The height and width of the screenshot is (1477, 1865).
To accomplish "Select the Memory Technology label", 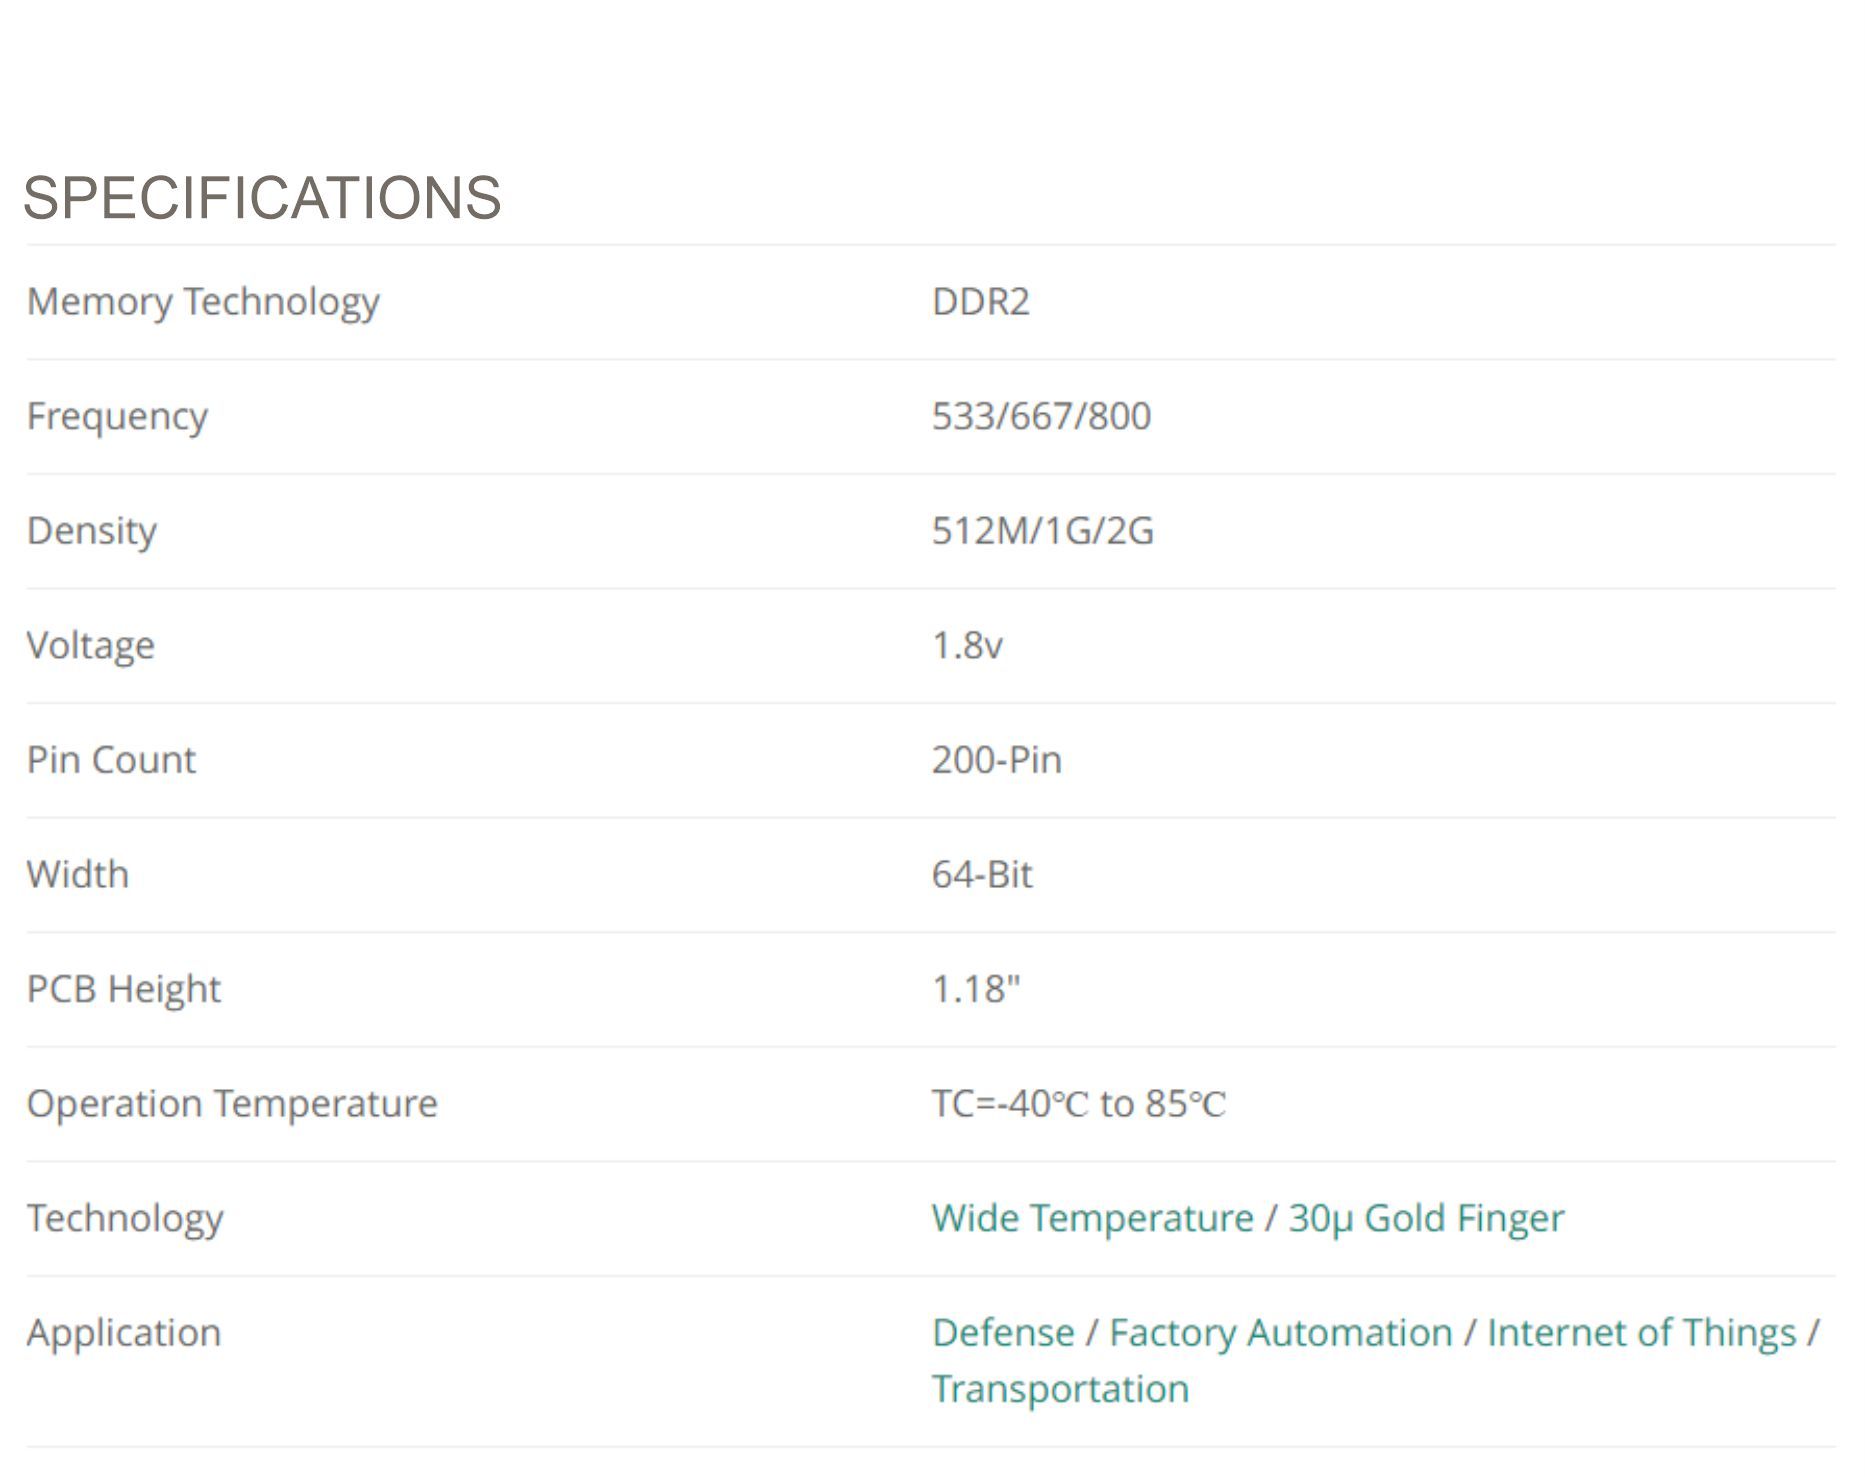I will click(203, 302).
